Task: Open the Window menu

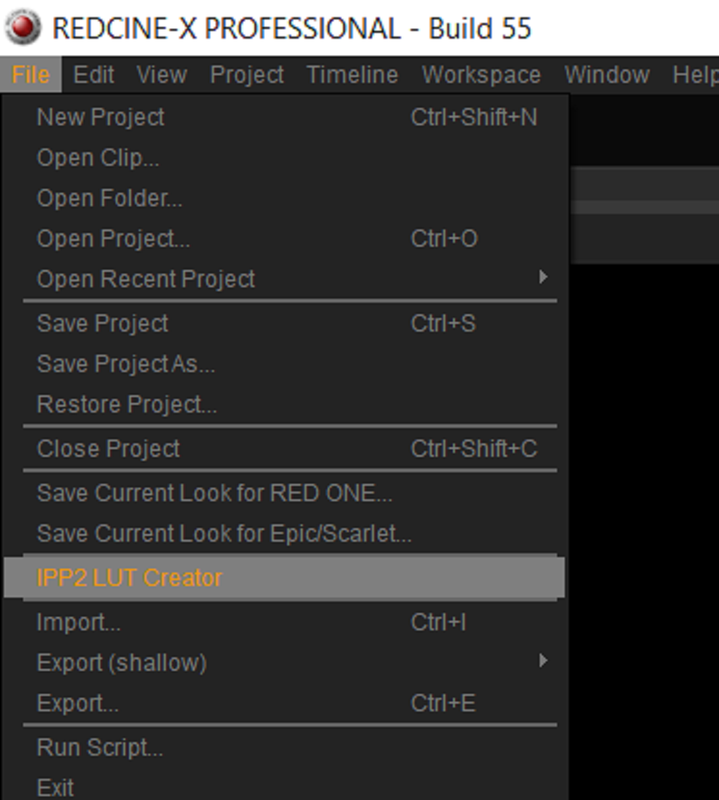Action: [x=607, y=74]
